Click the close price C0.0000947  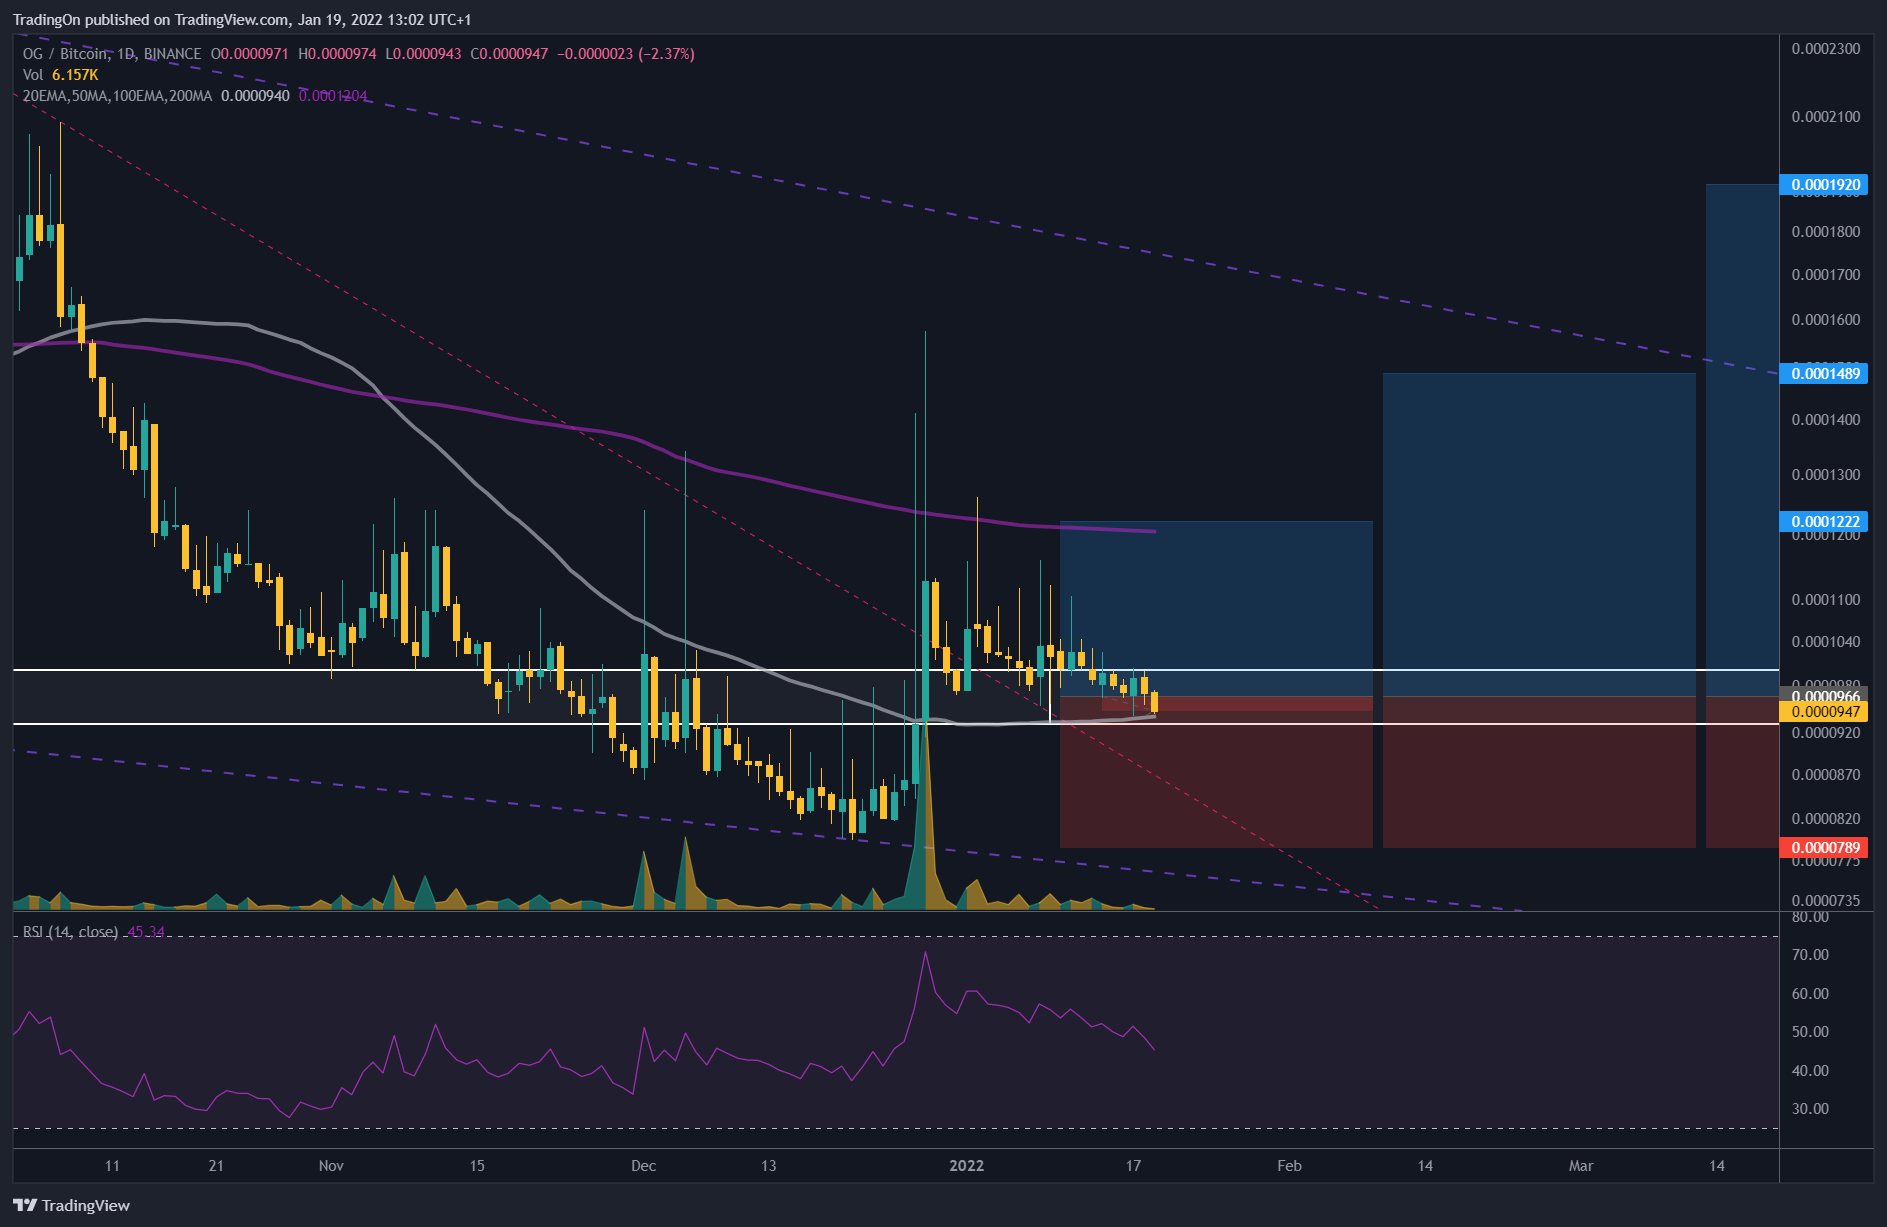coord(509,54)
